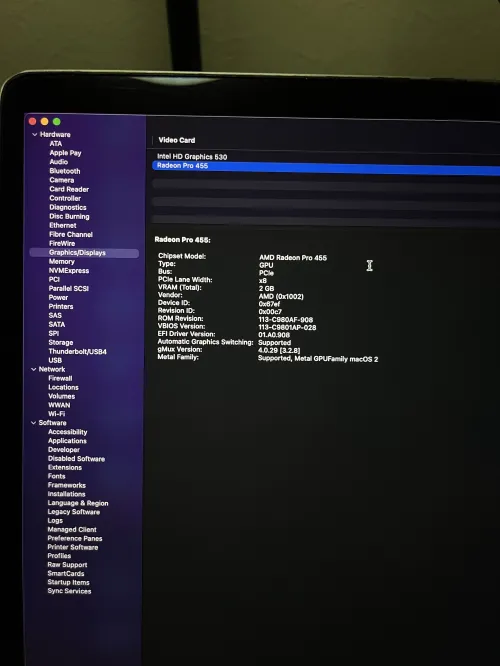The height and width of the screenshot is (666, 500).
Task: Click the Device ID value 0x67ef
Action: coord(269,304)
